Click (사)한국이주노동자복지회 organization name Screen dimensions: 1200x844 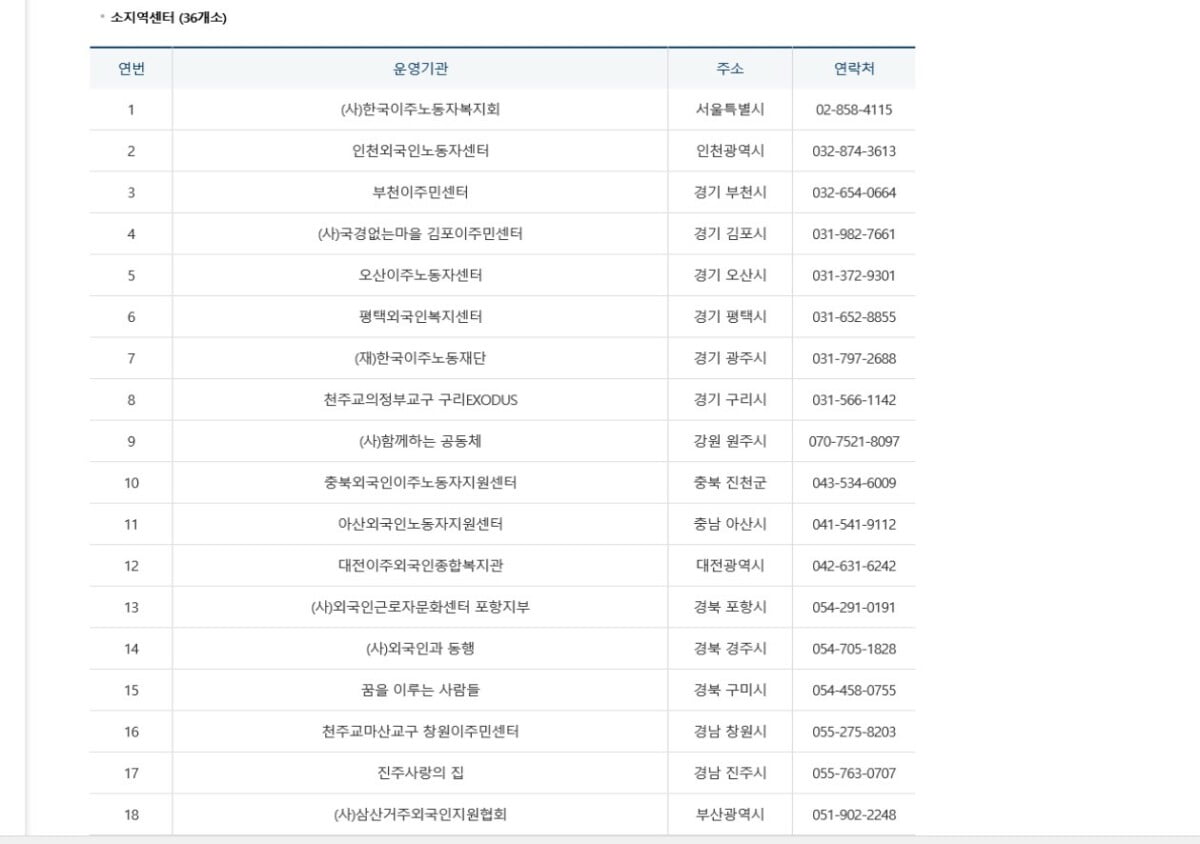420,110
